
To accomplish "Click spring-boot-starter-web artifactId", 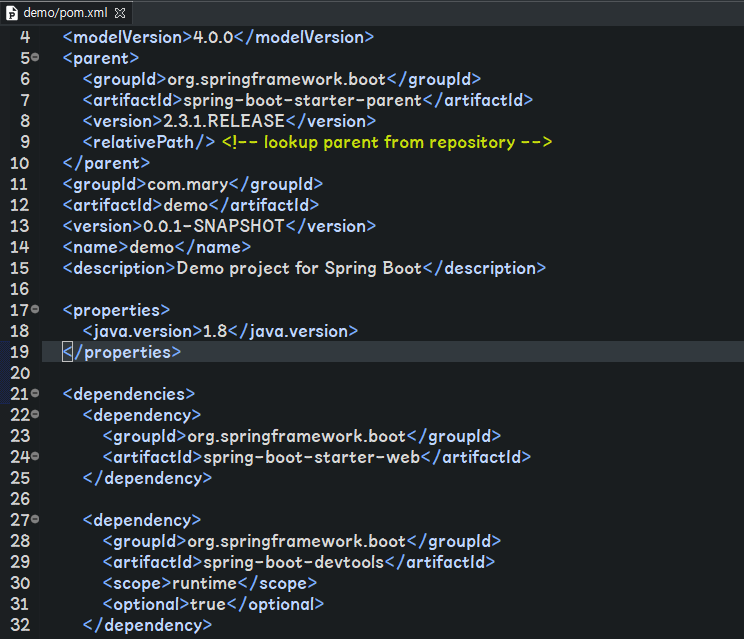I will point(311,457).
